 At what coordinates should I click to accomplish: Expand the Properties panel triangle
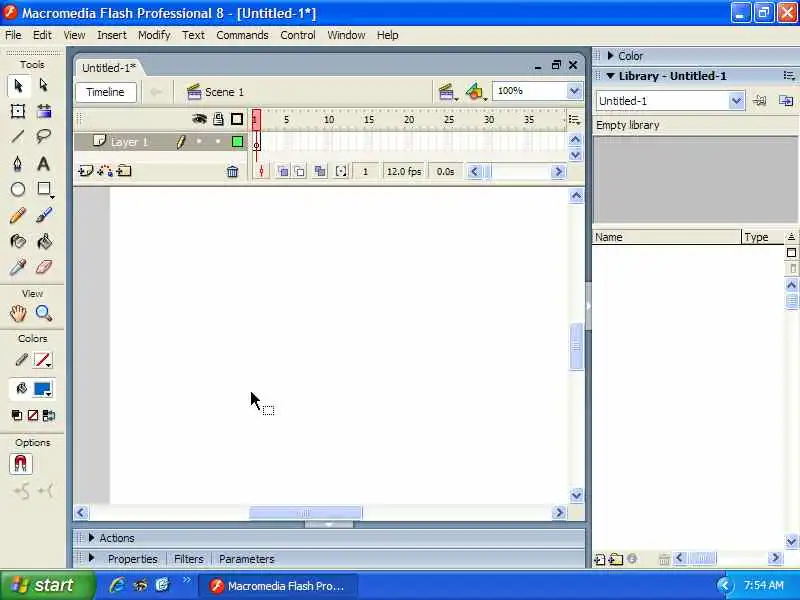[x=91, y=558]
